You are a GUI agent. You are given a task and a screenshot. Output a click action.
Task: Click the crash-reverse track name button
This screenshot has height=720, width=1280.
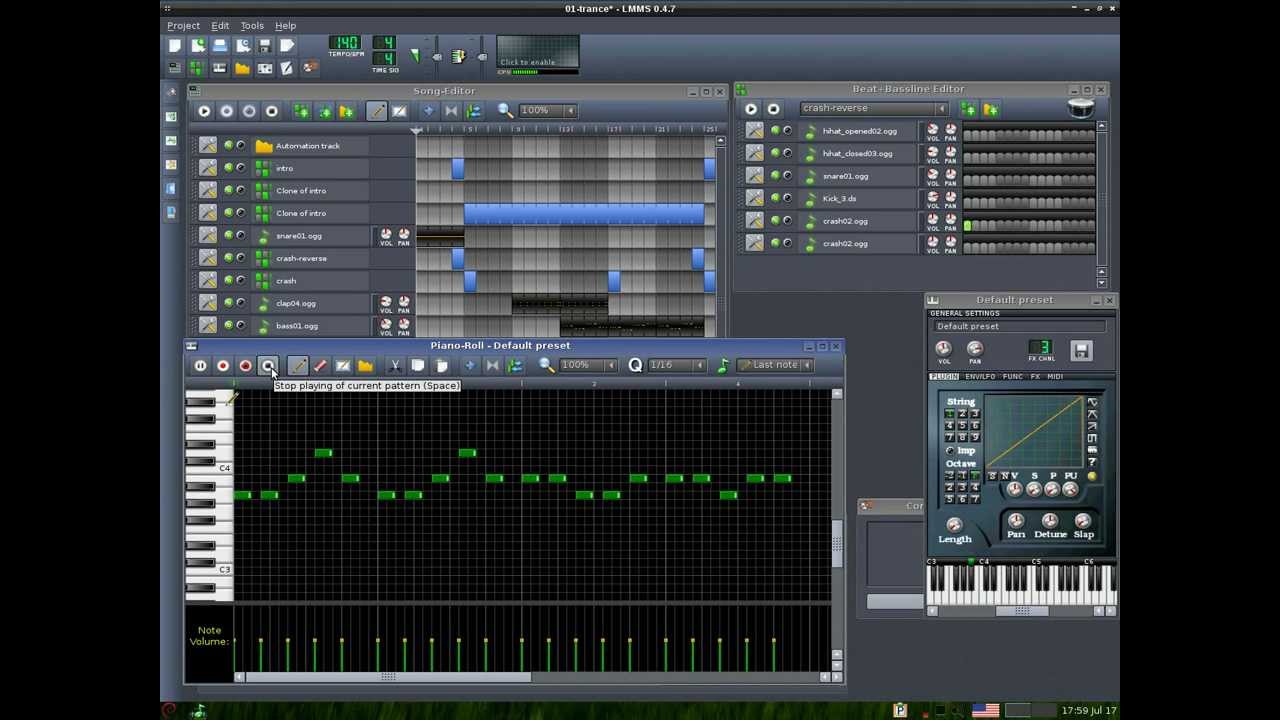[311, 258]
